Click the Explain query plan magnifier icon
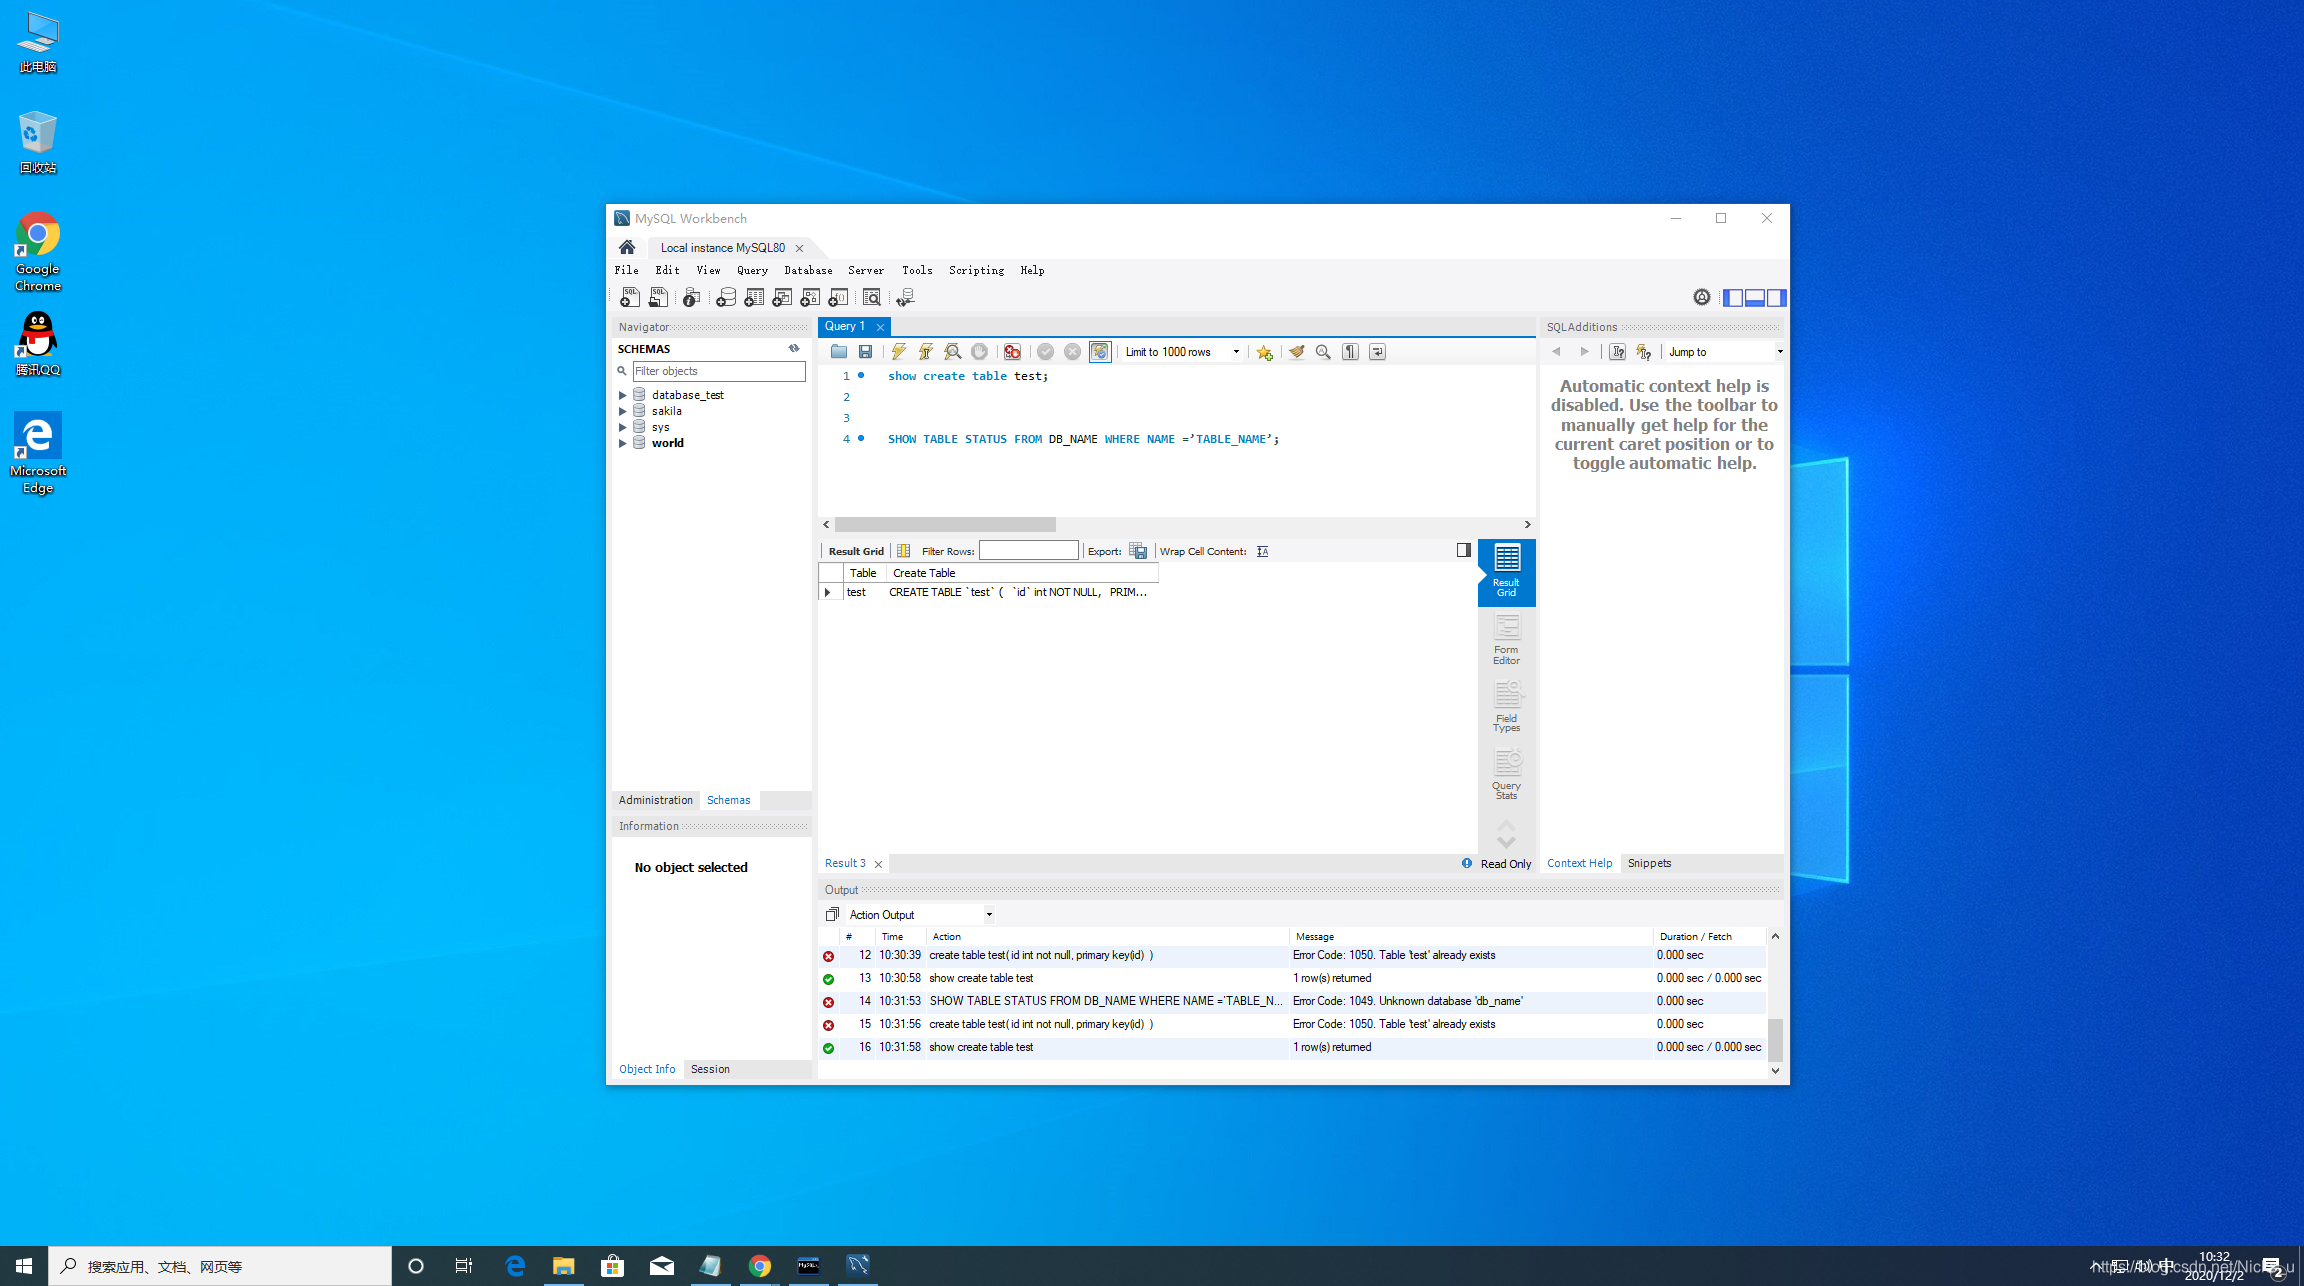This screenshot has height=1286, width=2304. tap(952, 352)
